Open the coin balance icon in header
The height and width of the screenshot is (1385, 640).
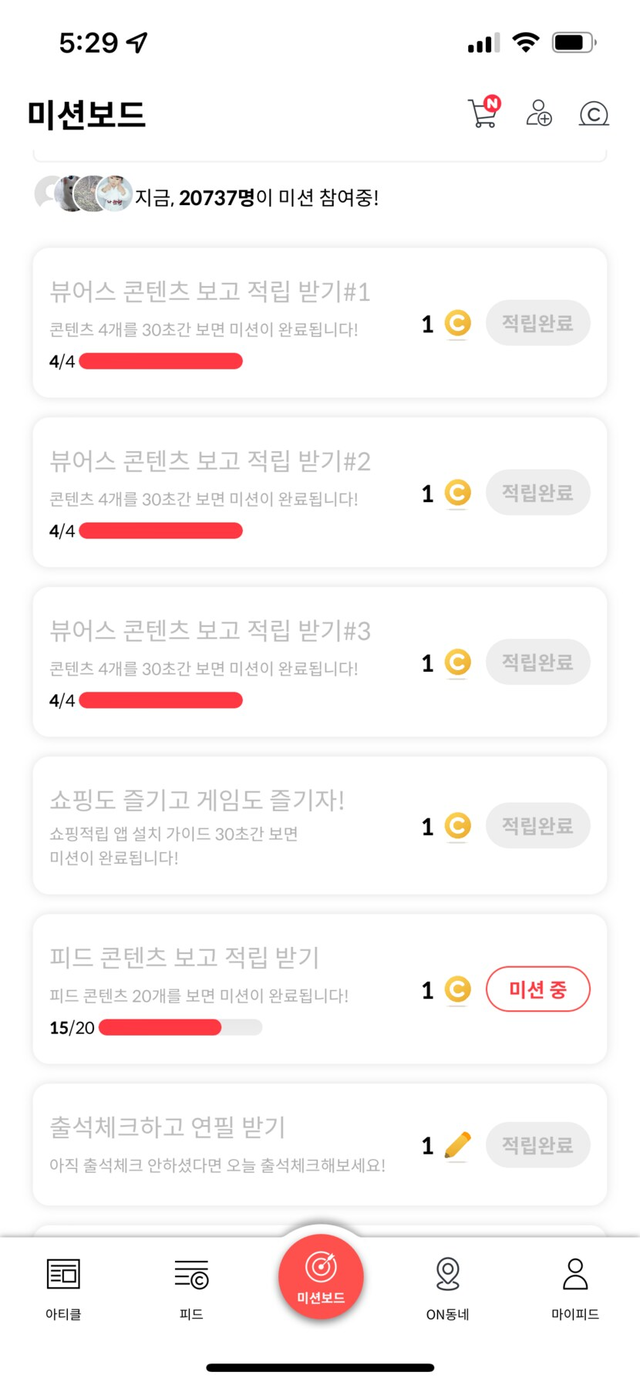point(594,113)
